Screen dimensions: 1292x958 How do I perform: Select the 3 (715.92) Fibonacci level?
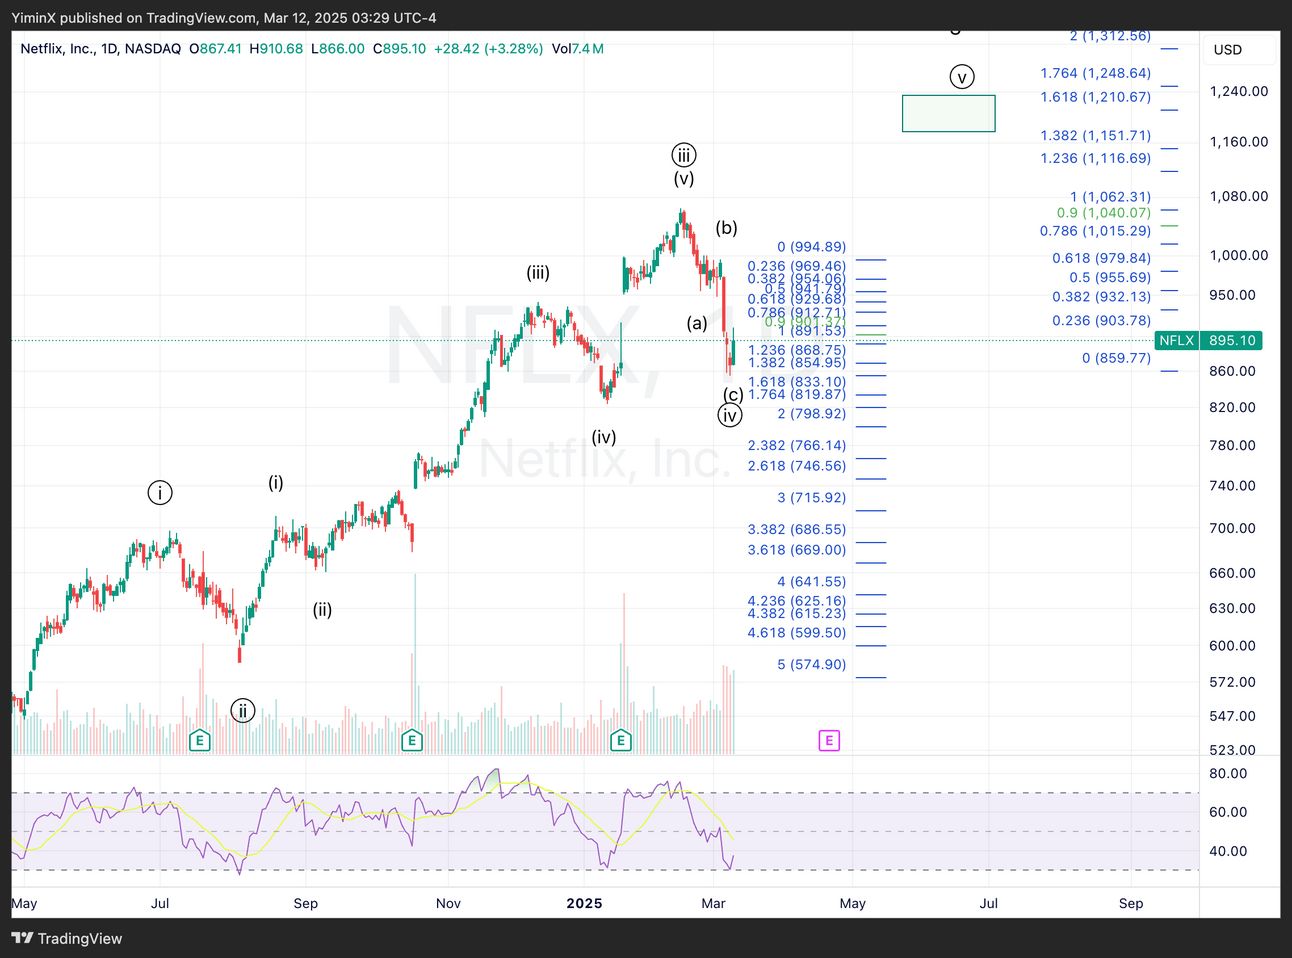[x=812, y=498]
